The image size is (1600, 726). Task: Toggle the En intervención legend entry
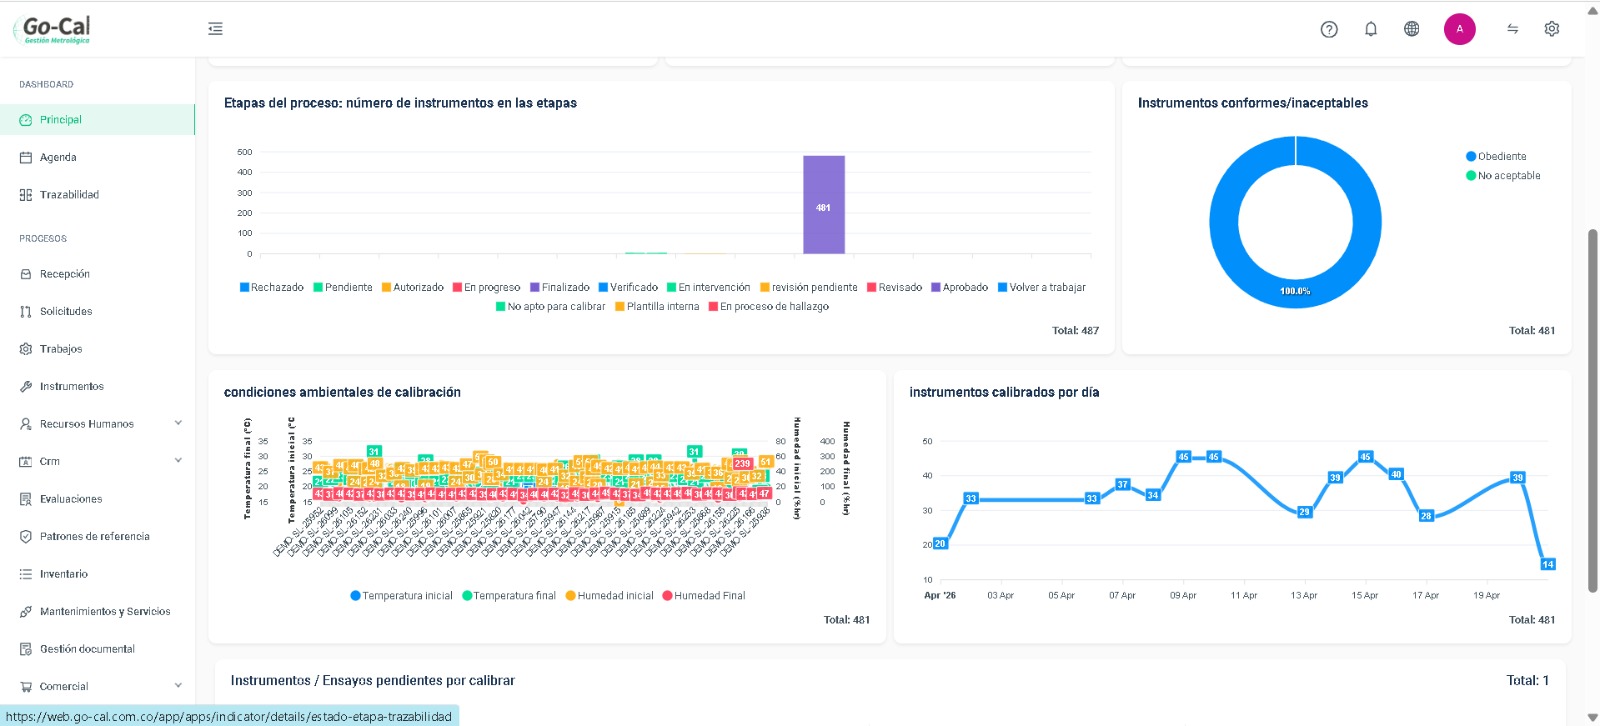point(708,288)
